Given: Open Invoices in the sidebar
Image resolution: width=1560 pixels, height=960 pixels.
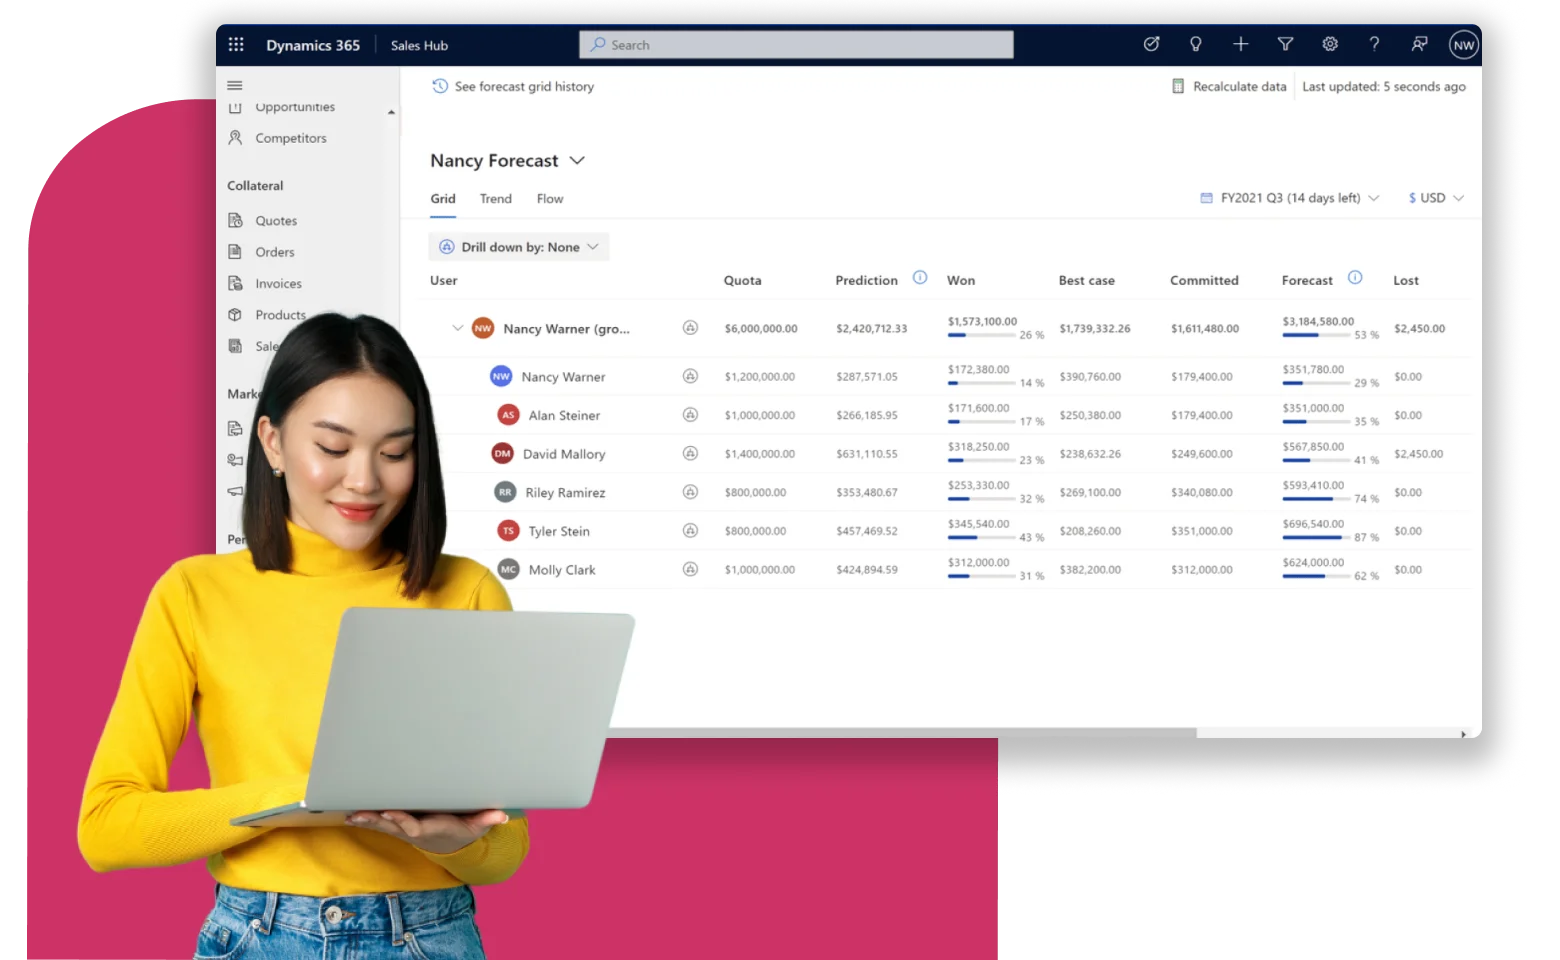Looking at the screenshot, I should tap(278, 284).
